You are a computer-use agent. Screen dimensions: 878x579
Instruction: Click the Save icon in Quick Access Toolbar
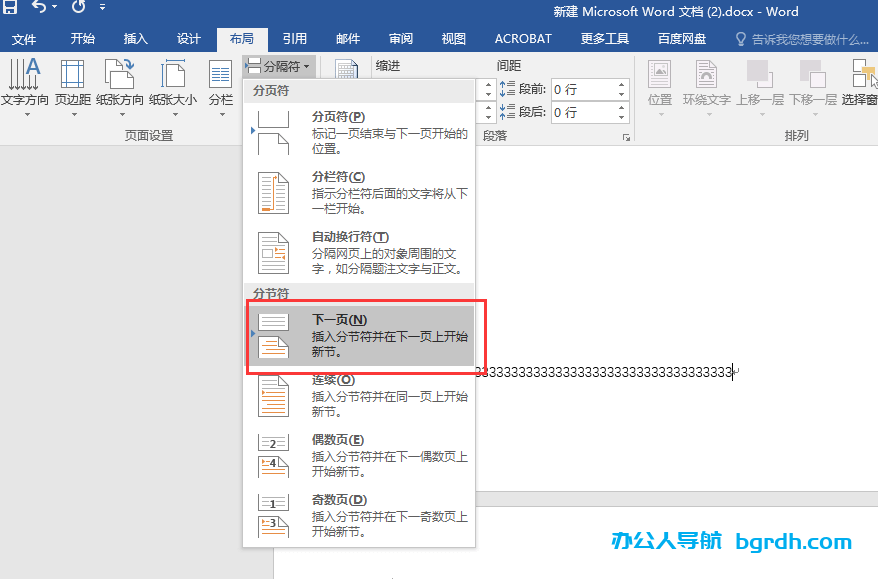point(10,8)
